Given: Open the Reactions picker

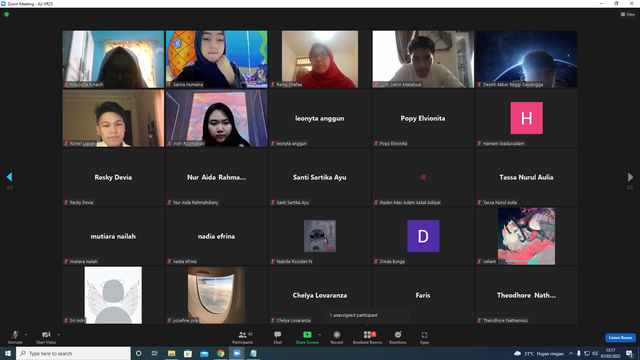Looking at the screenshot, I should click(x=398, y=337).
